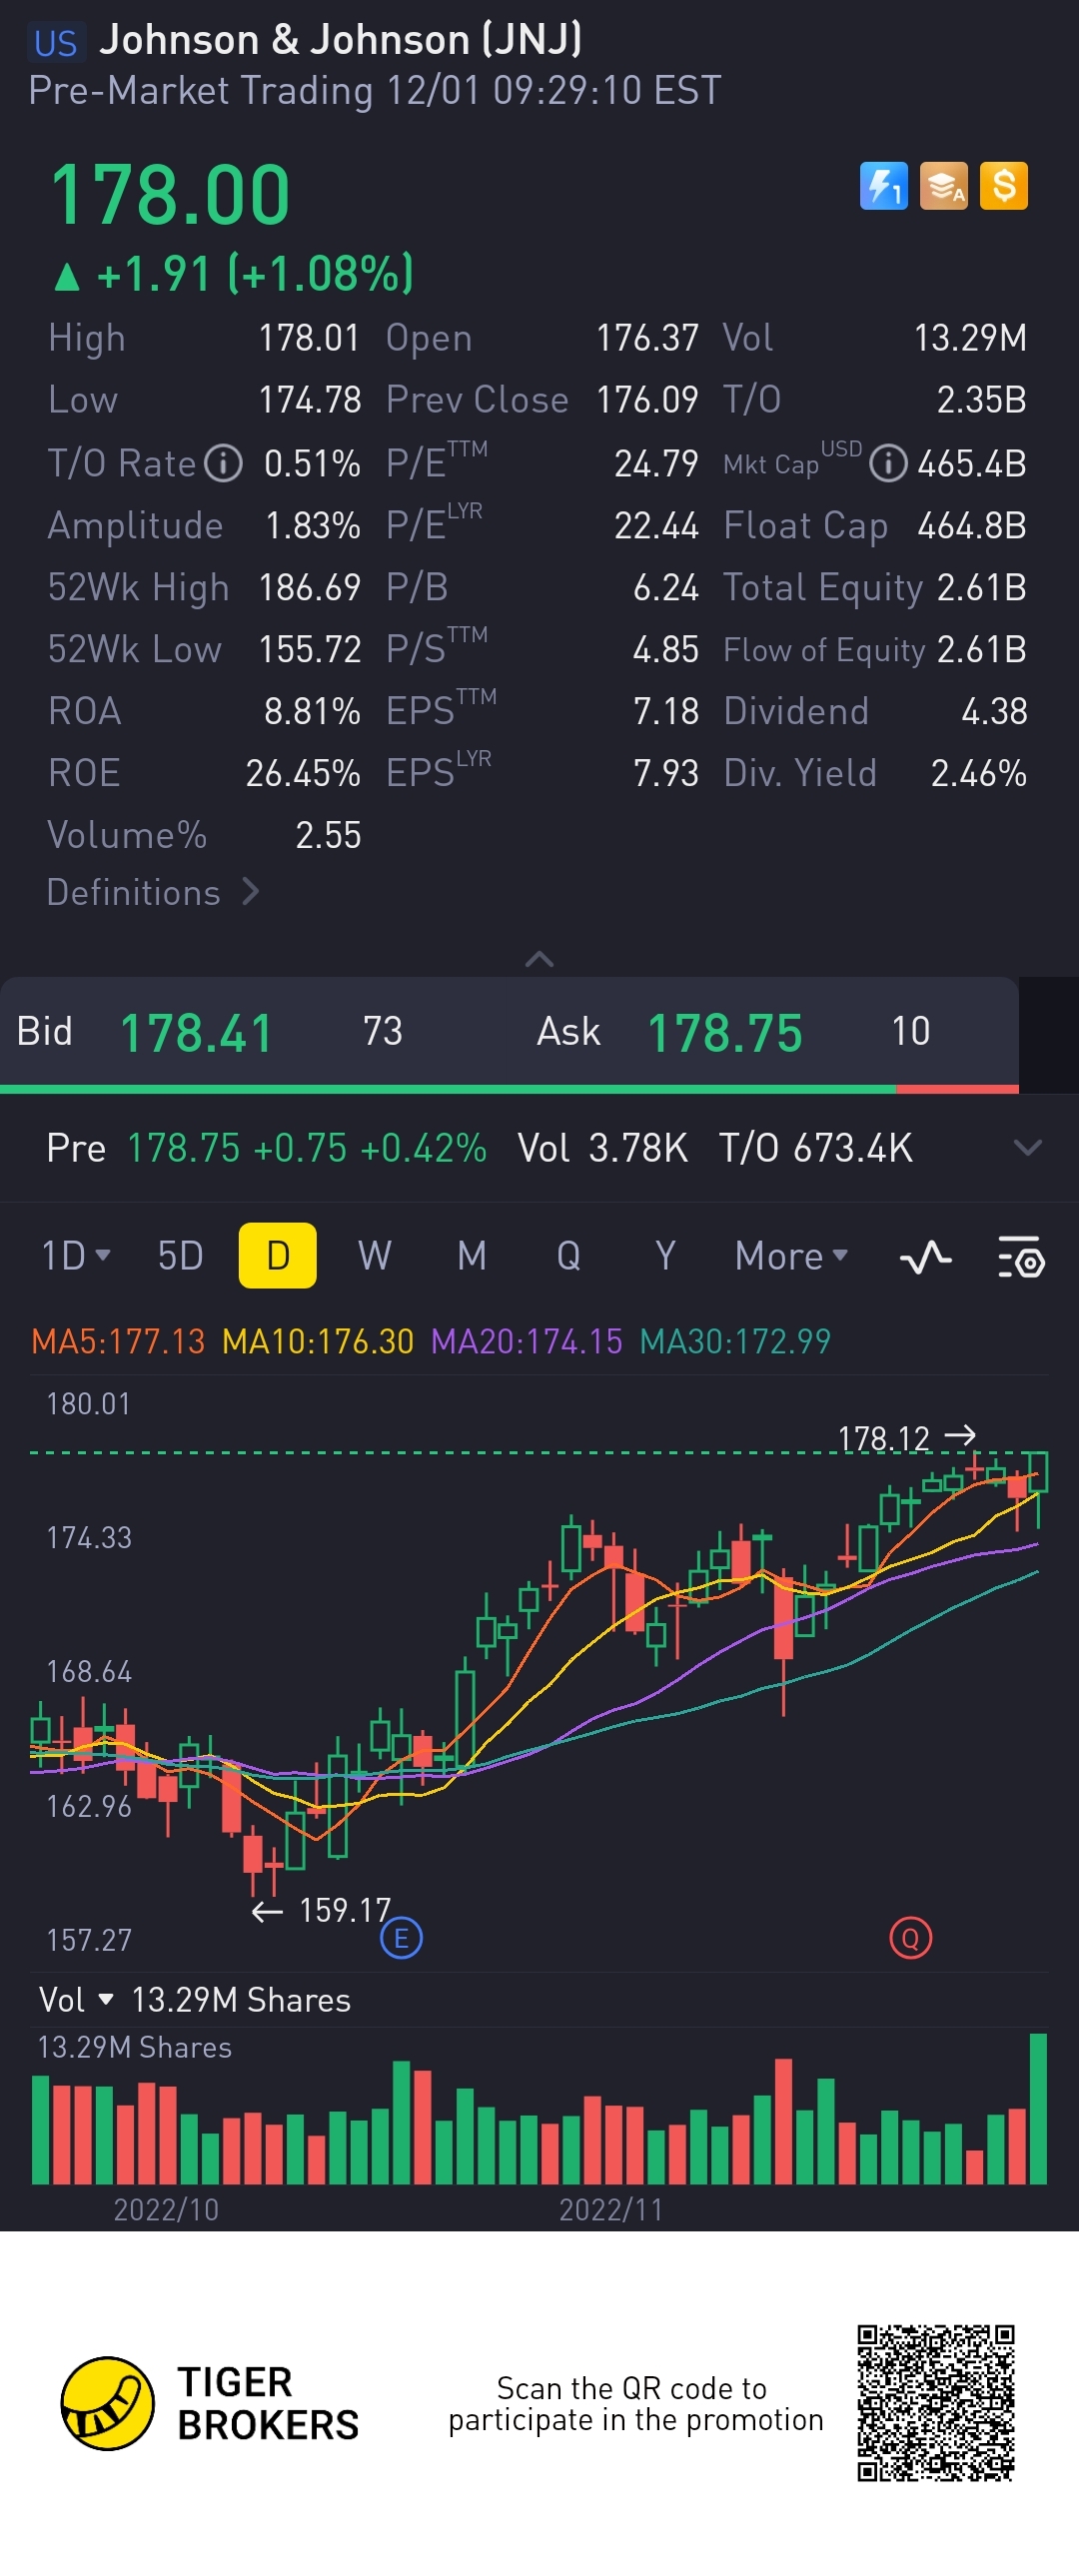
Task: Tap the Volume% value 2.55
Action: 328,835
